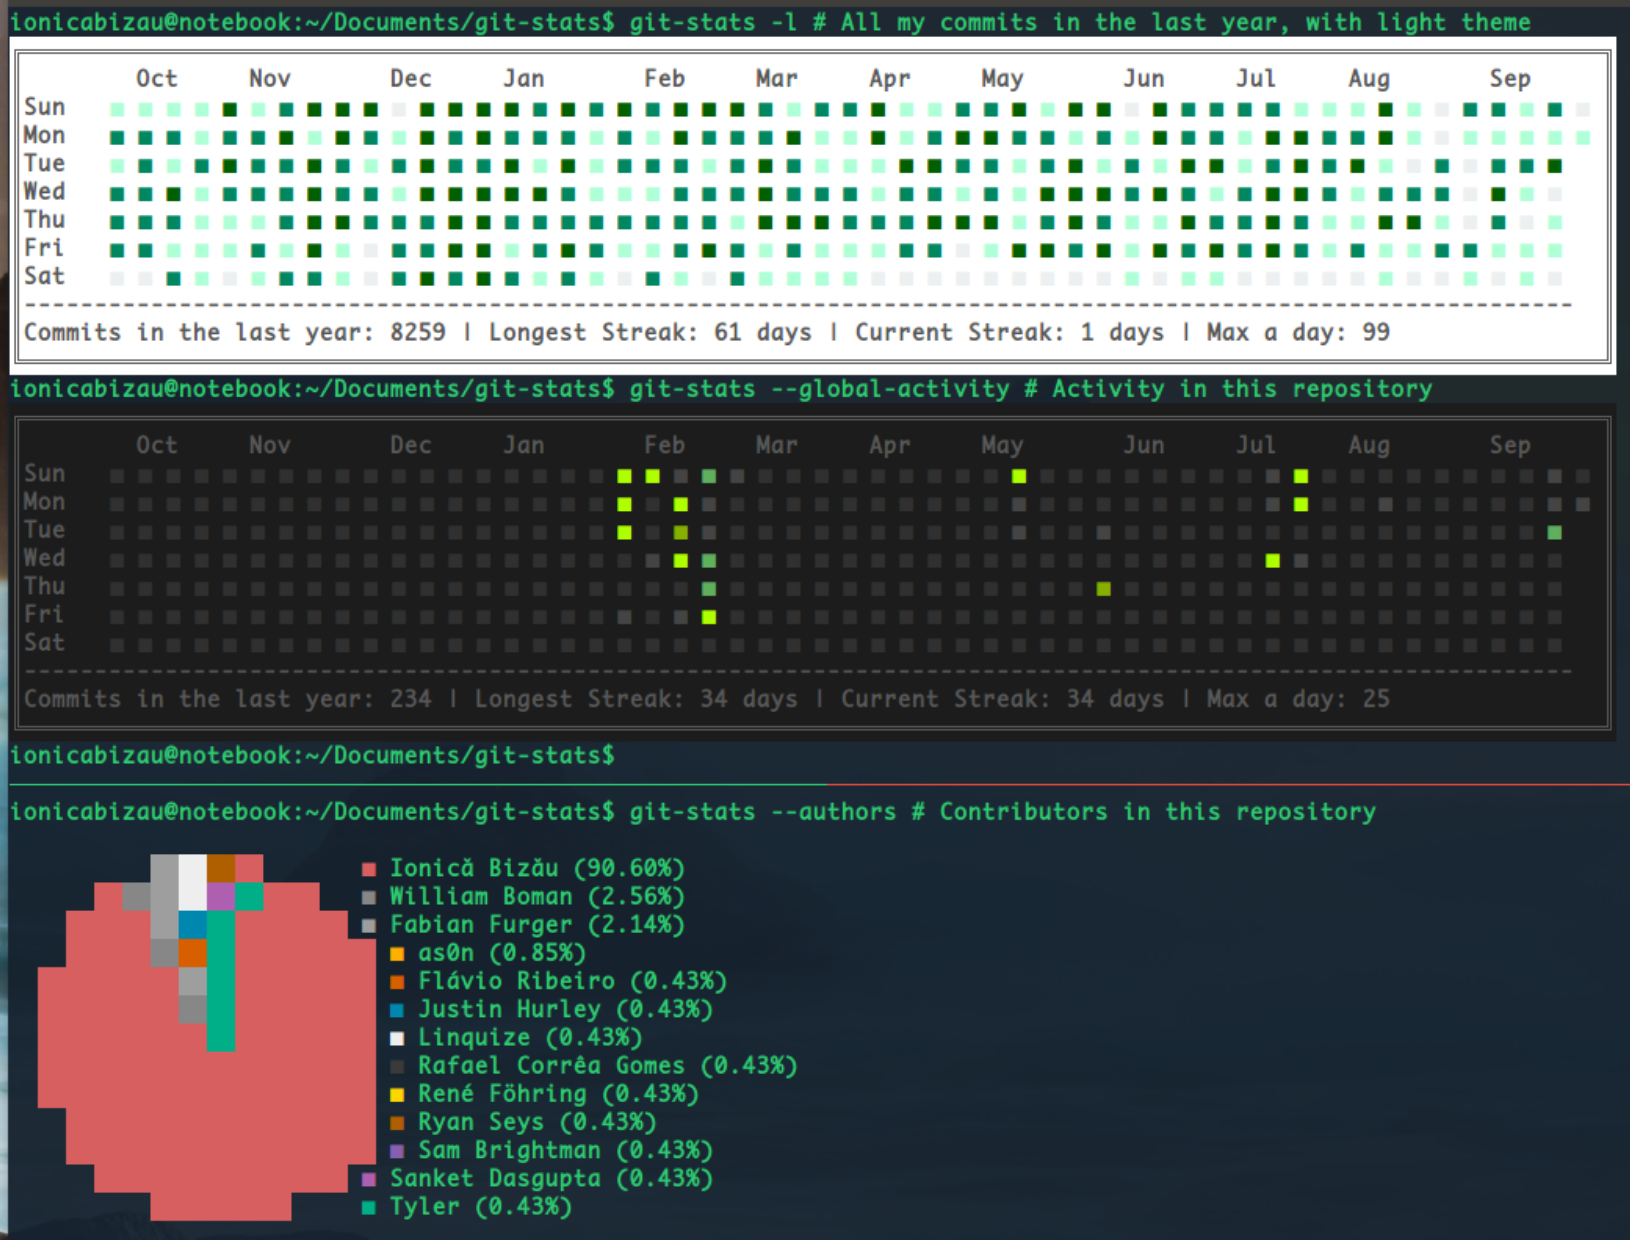Click the "git-stats --authors" command text

[762, 812]
